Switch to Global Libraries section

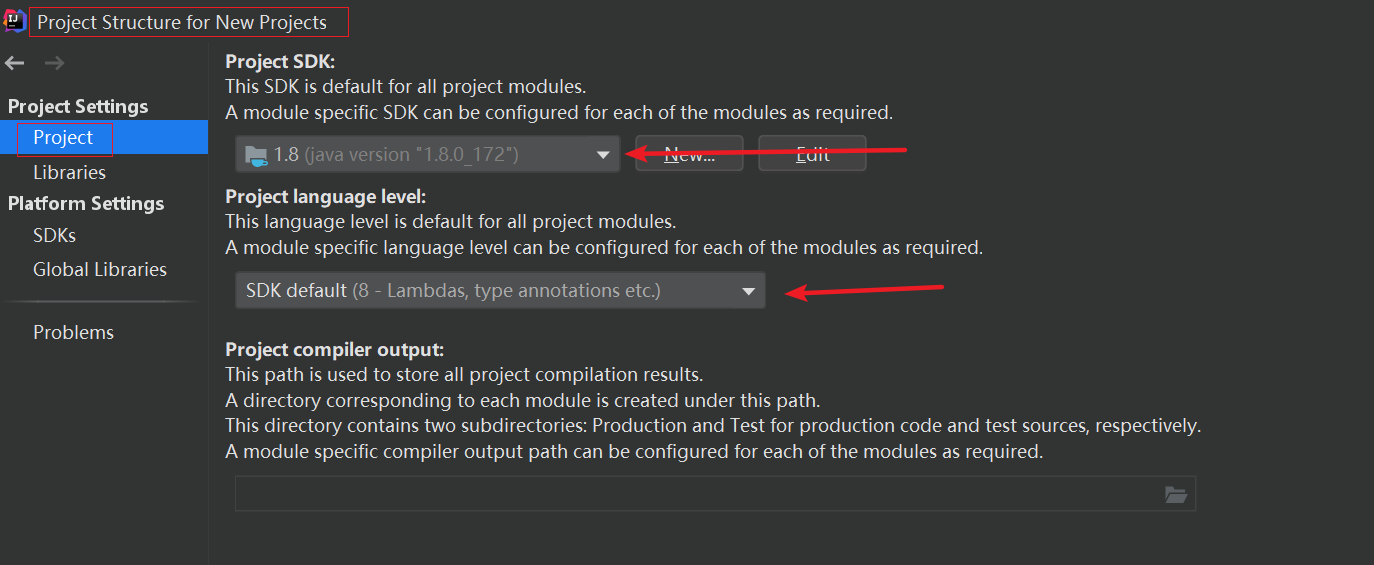click(100, 270)
